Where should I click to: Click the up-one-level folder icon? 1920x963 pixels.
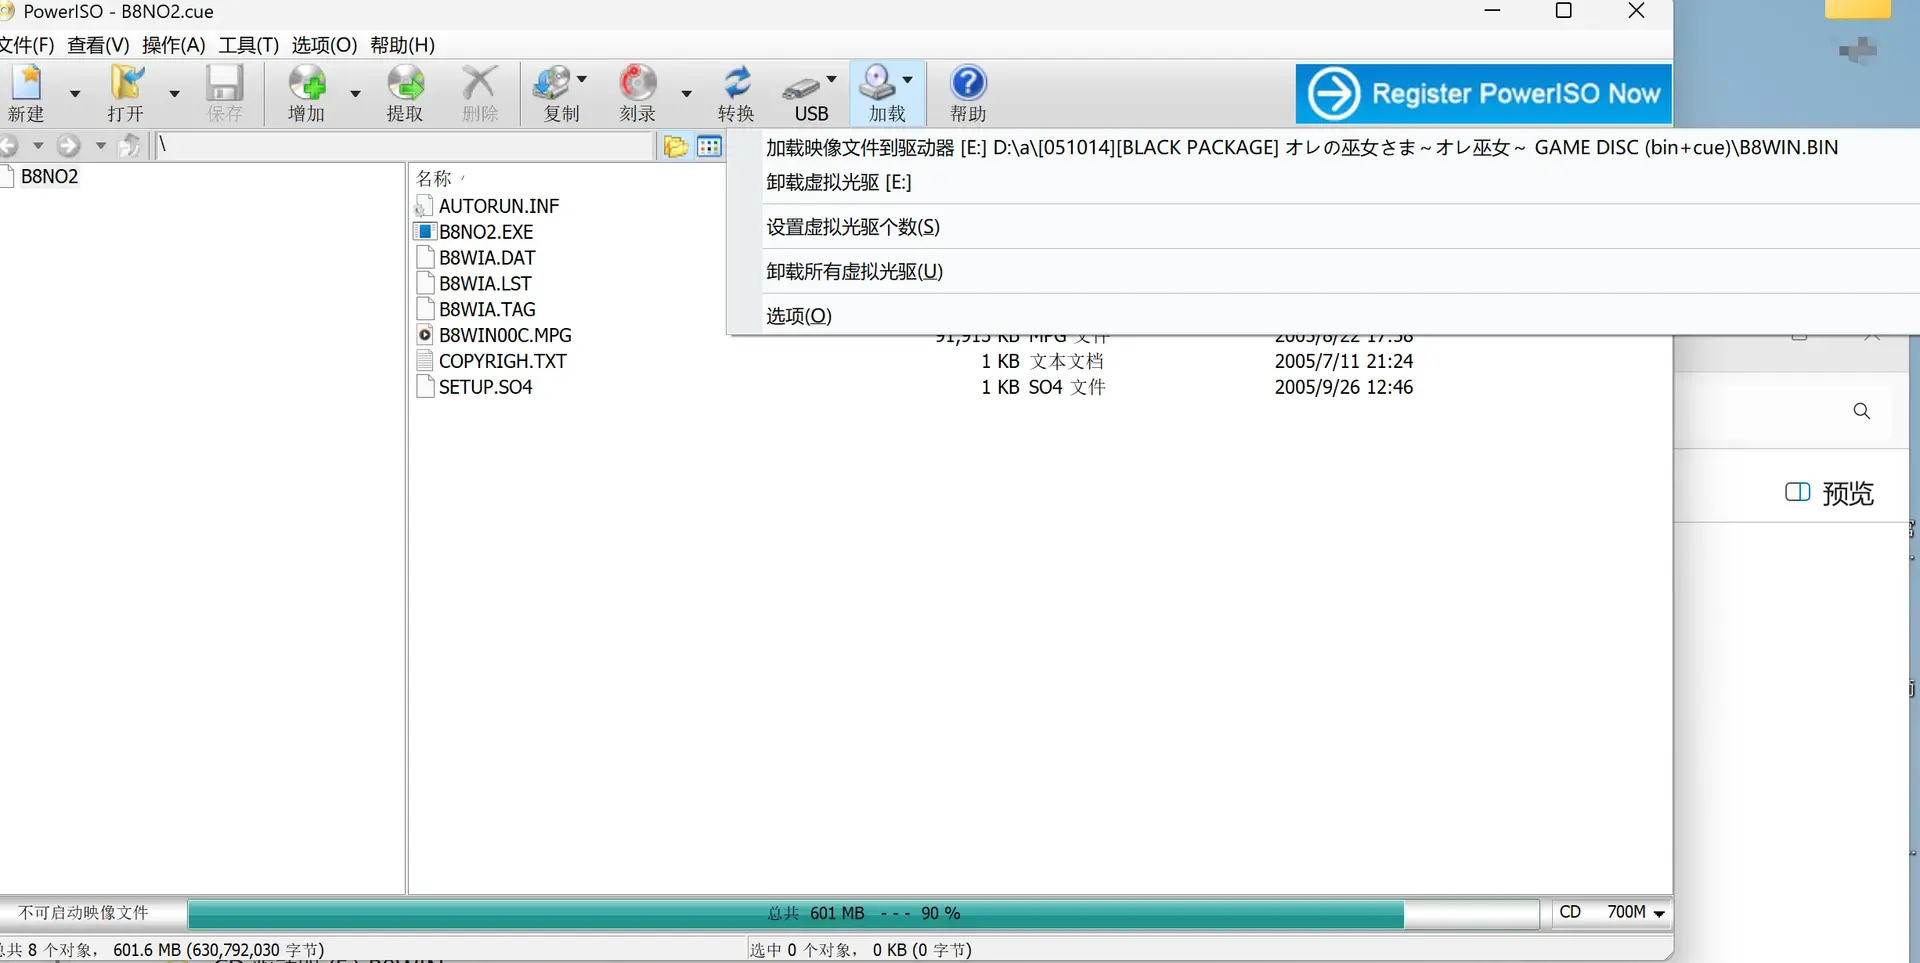(x=130, y=146)
